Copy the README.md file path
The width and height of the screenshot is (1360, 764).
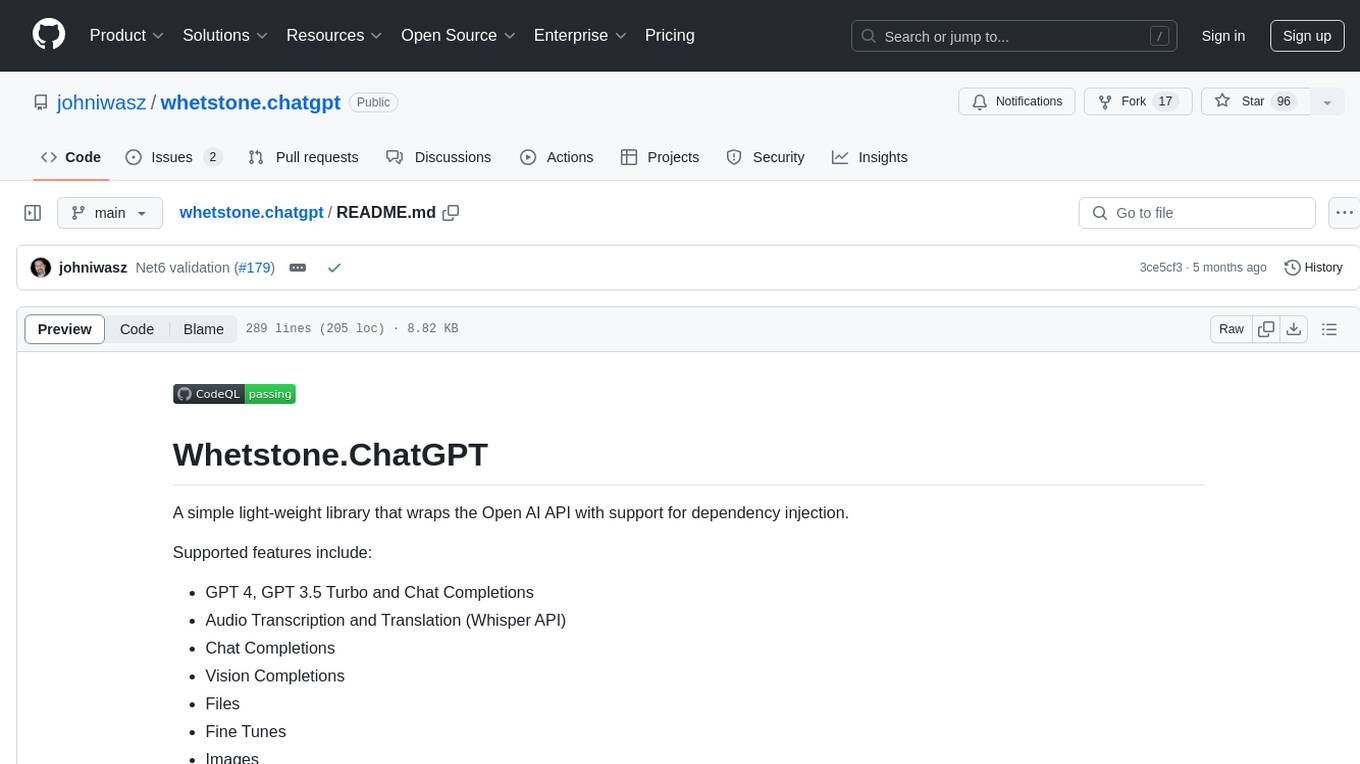coord(451,212)
